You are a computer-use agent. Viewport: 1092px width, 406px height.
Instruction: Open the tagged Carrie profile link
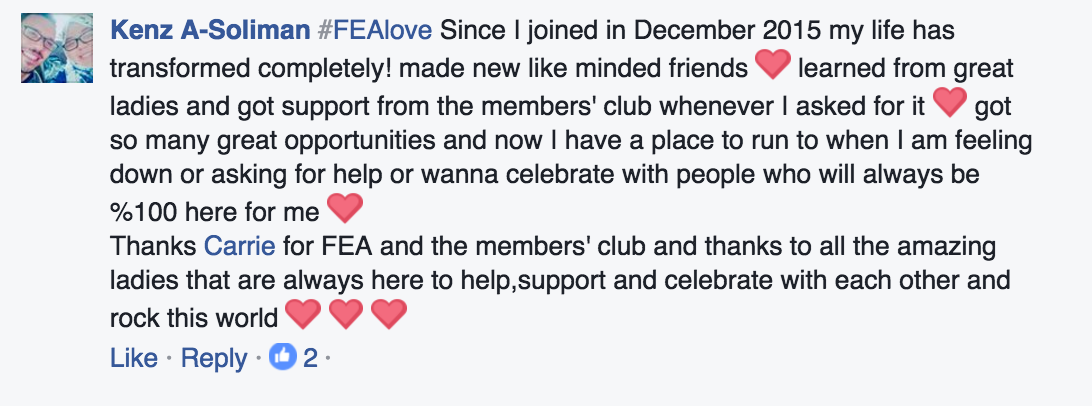(240, 245)
